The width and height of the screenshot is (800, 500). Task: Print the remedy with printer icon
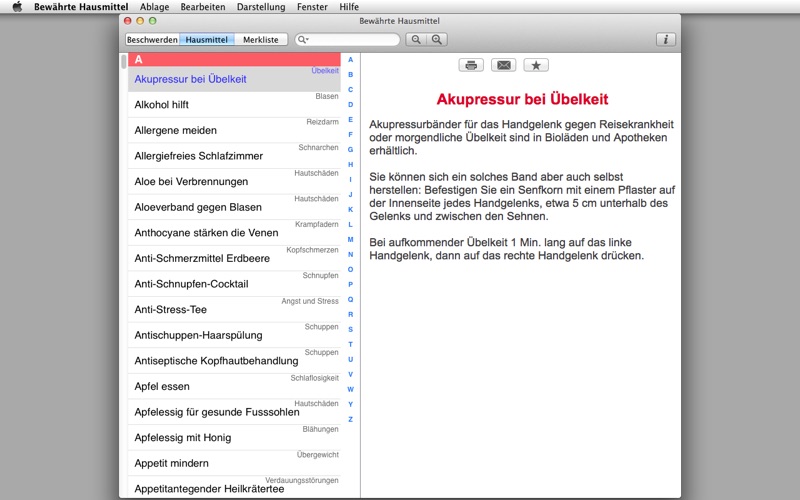tap(471, 65)
